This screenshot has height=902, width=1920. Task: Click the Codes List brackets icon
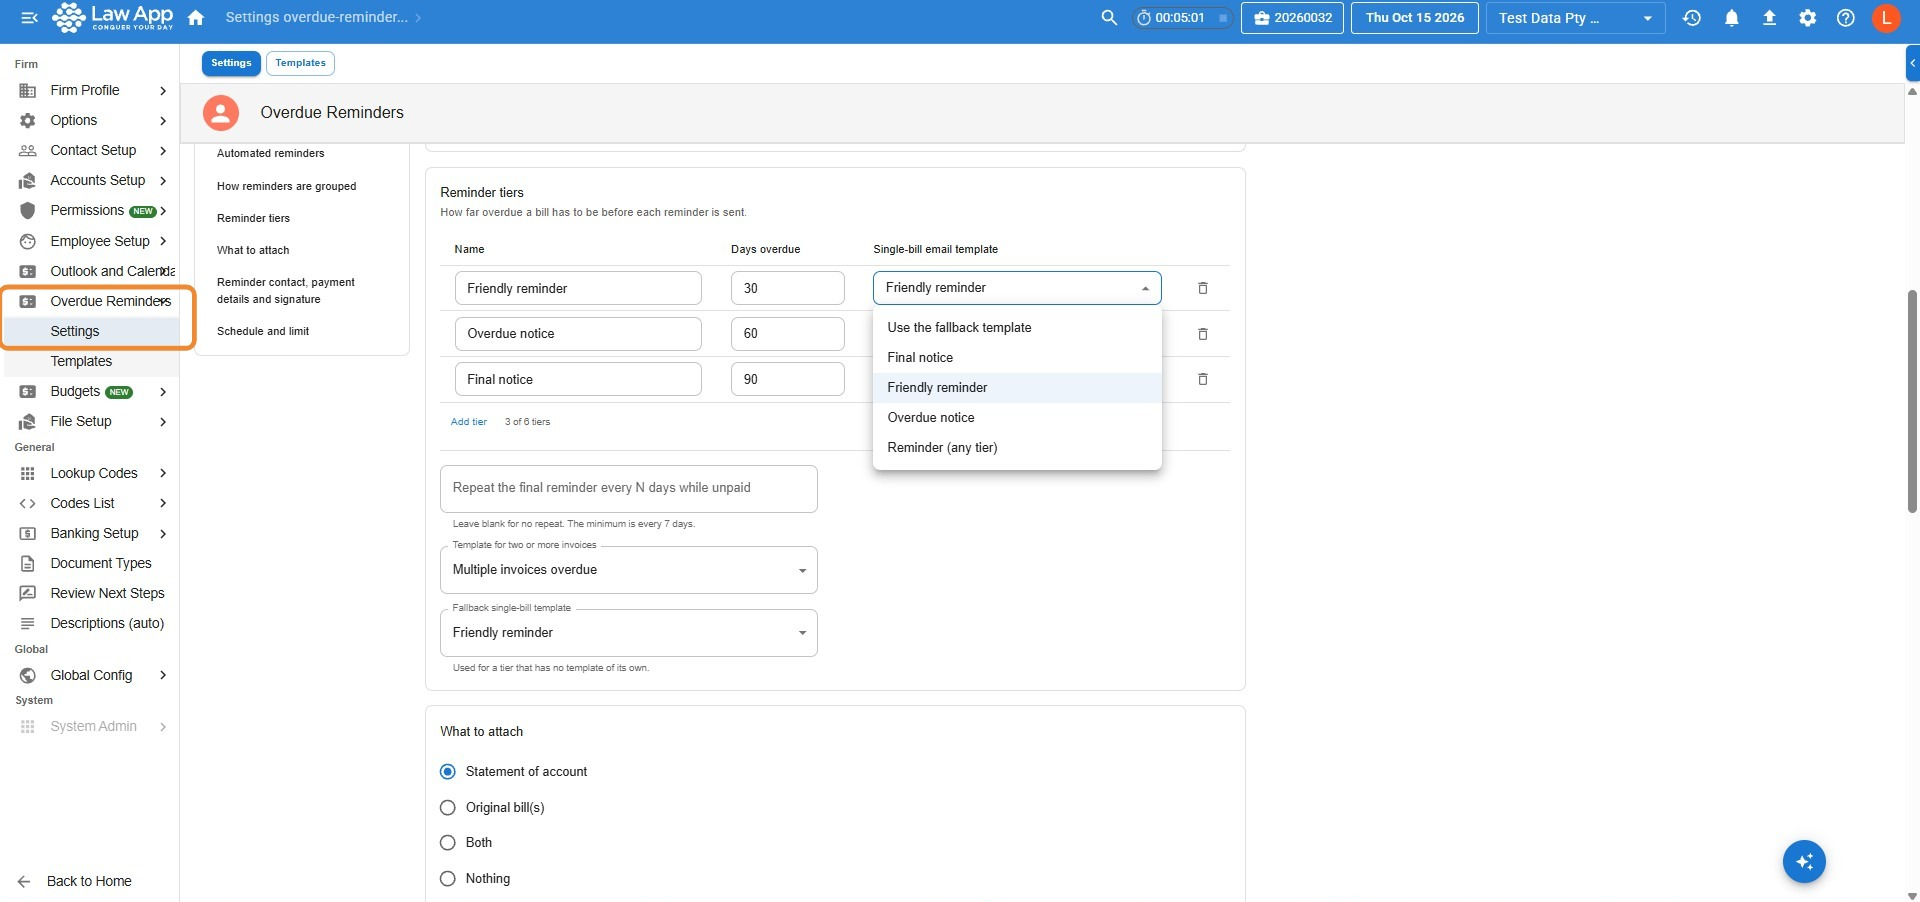click(28, 504)
